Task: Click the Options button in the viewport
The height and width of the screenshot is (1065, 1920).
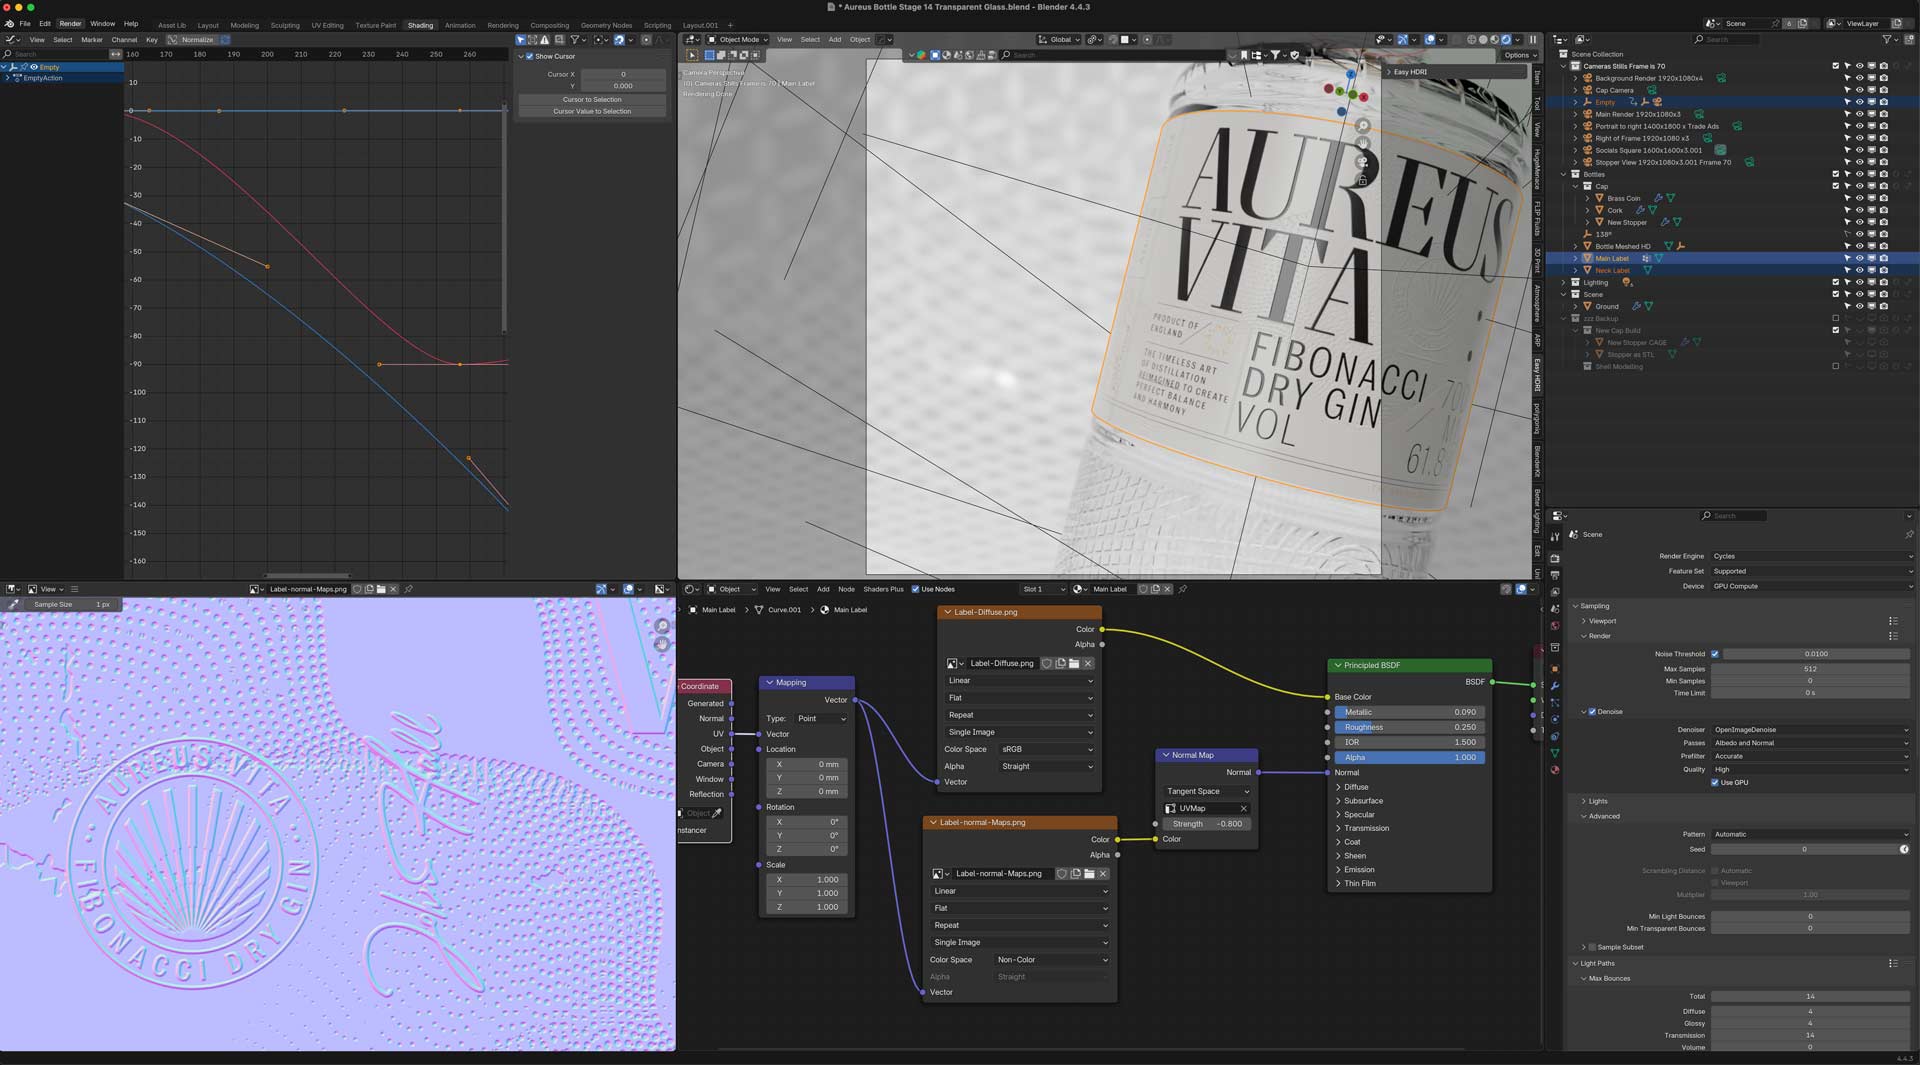Action: (x=1516, y=55)
